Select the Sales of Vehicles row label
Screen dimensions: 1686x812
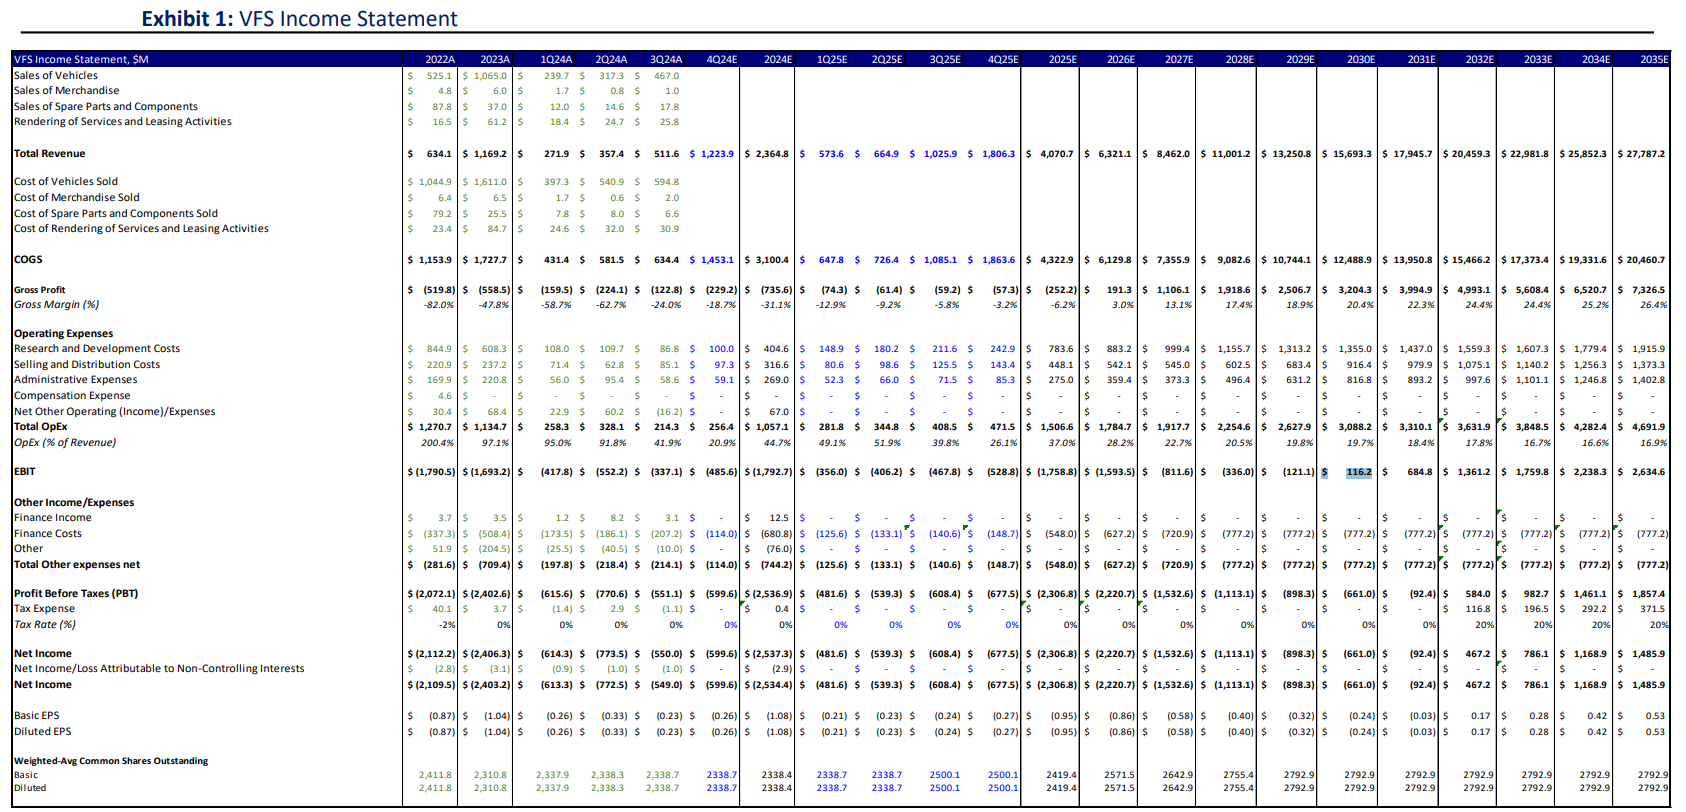coord(56,75)
